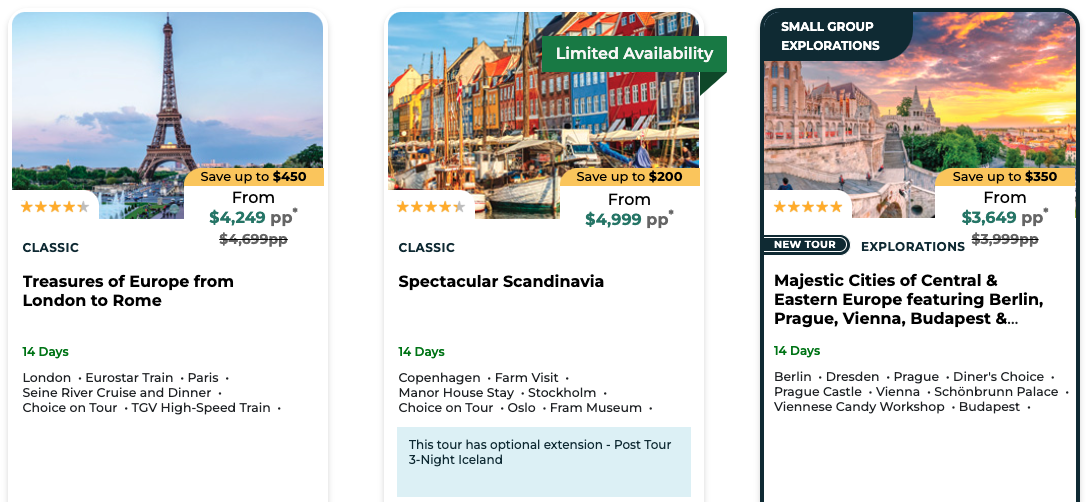Open Treasures of Europe from London to Rome
This screenshot has height=502, width=1086.
128,291
